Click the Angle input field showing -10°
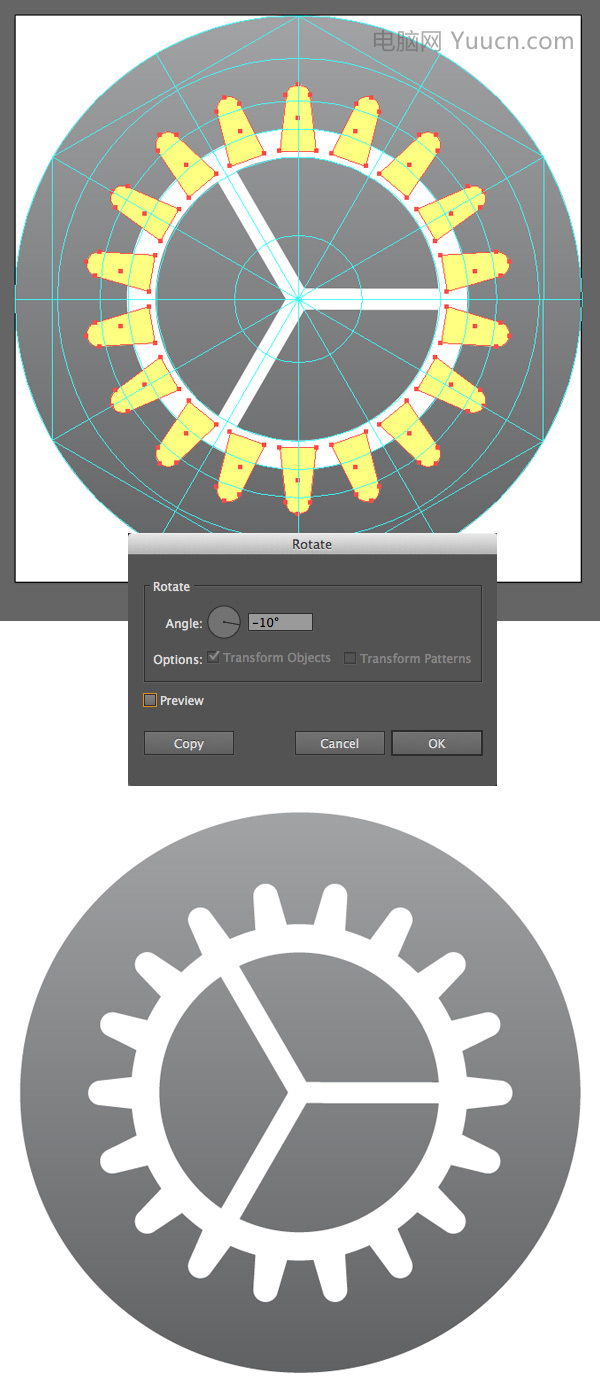600x1398 pixels. pyautogui.click(x=280, y=622)
